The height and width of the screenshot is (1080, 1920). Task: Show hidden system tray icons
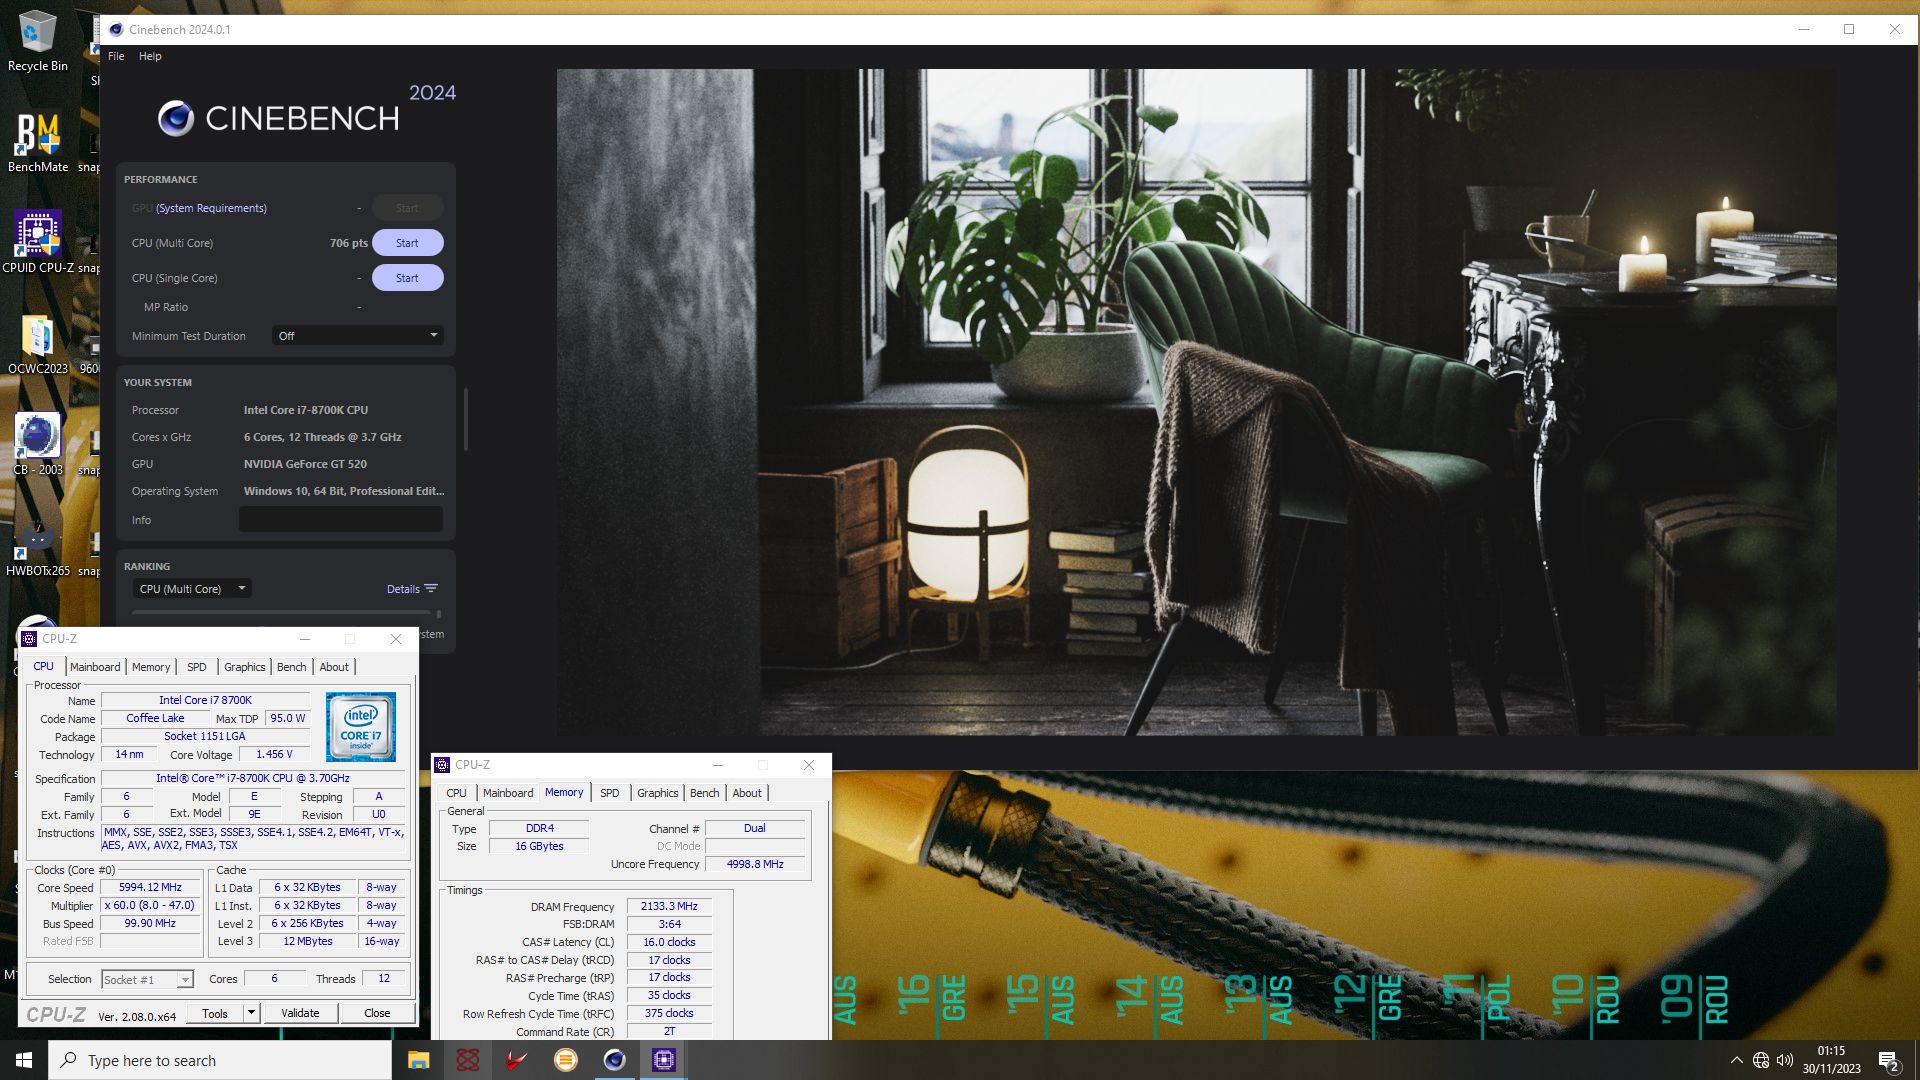pos(1736,1060)
